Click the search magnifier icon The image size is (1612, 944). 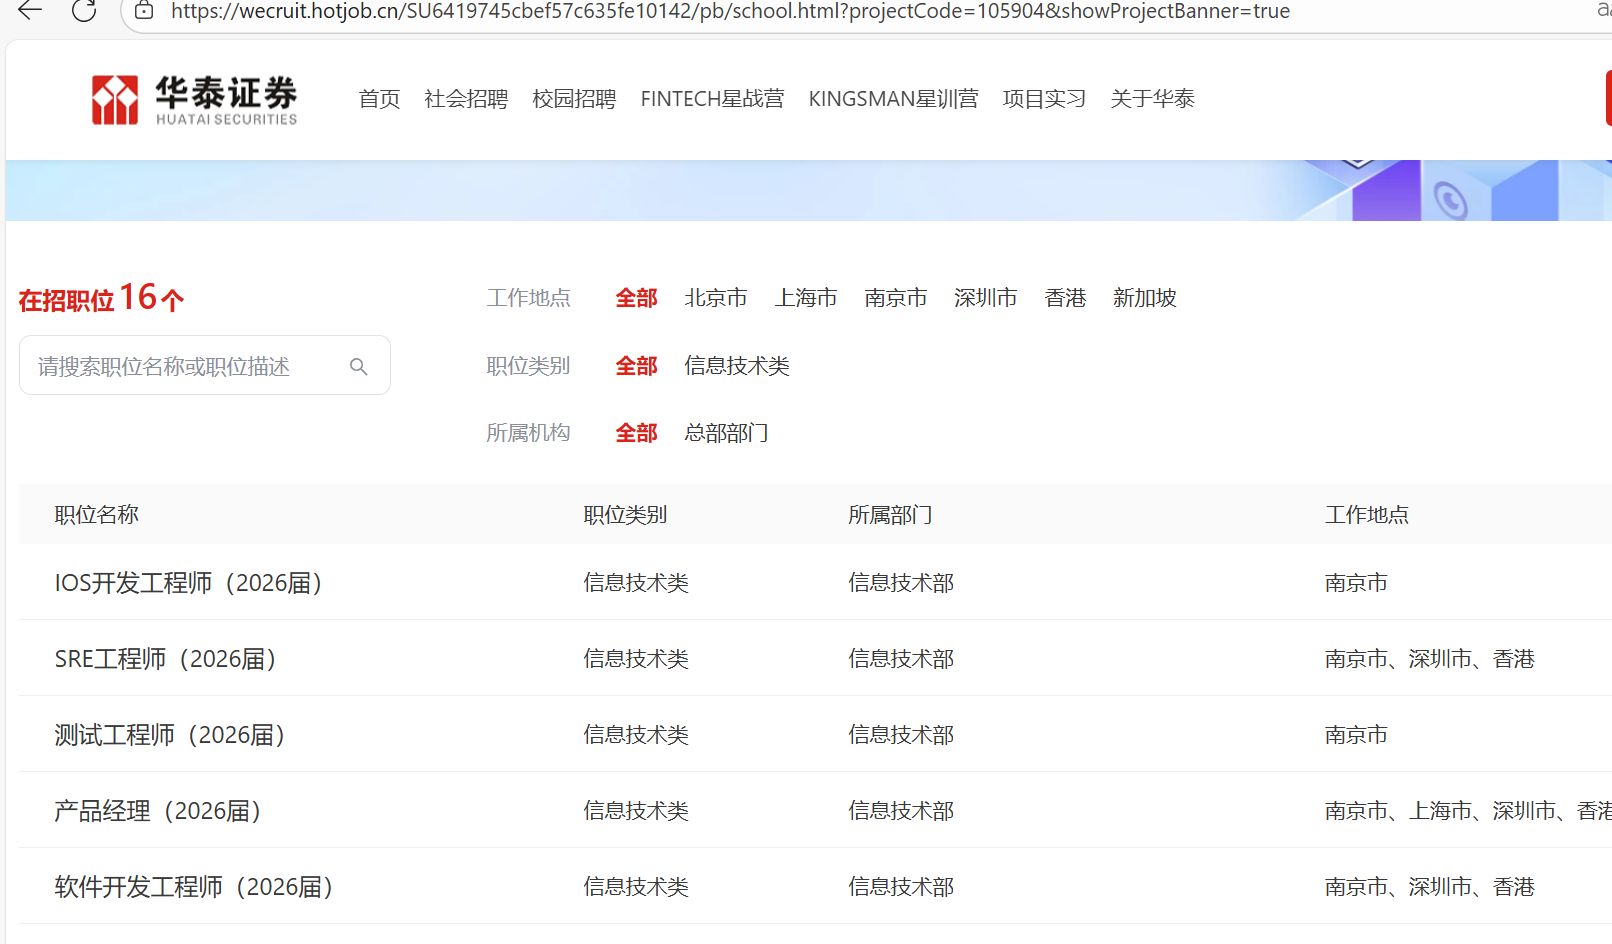click(x=358, y=367)
